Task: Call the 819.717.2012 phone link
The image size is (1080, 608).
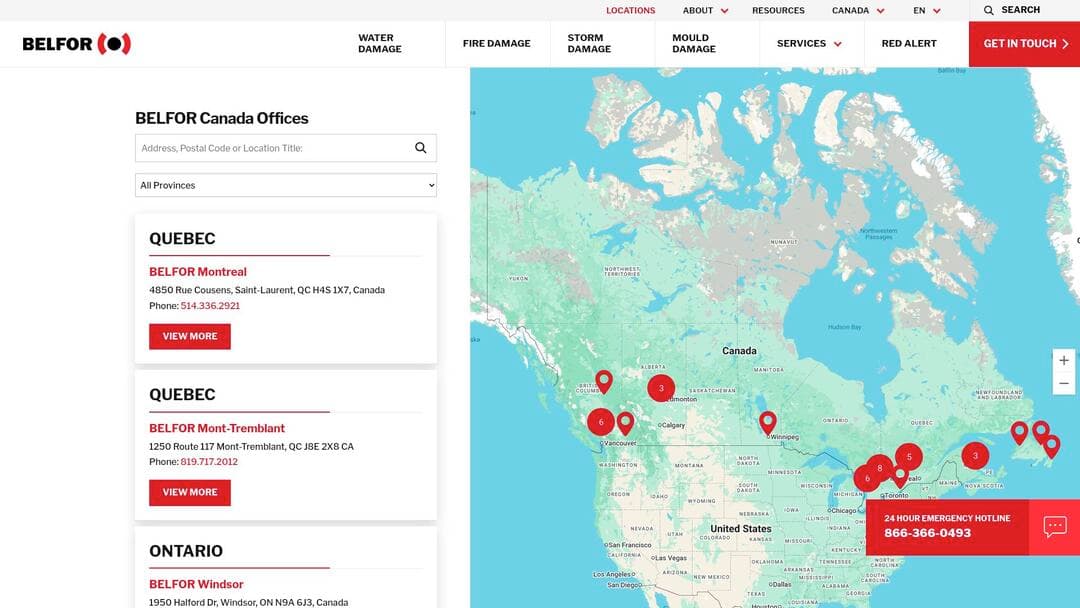Action: (x=209, y=461)
